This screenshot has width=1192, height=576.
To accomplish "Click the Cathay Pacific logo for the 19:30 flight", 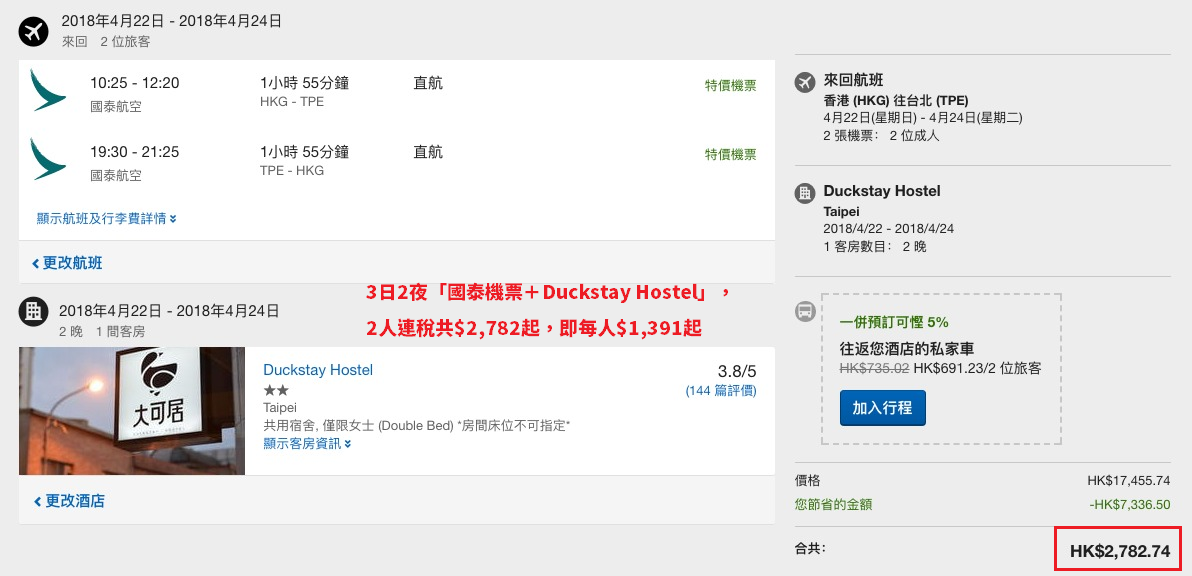I will point(48,159).
